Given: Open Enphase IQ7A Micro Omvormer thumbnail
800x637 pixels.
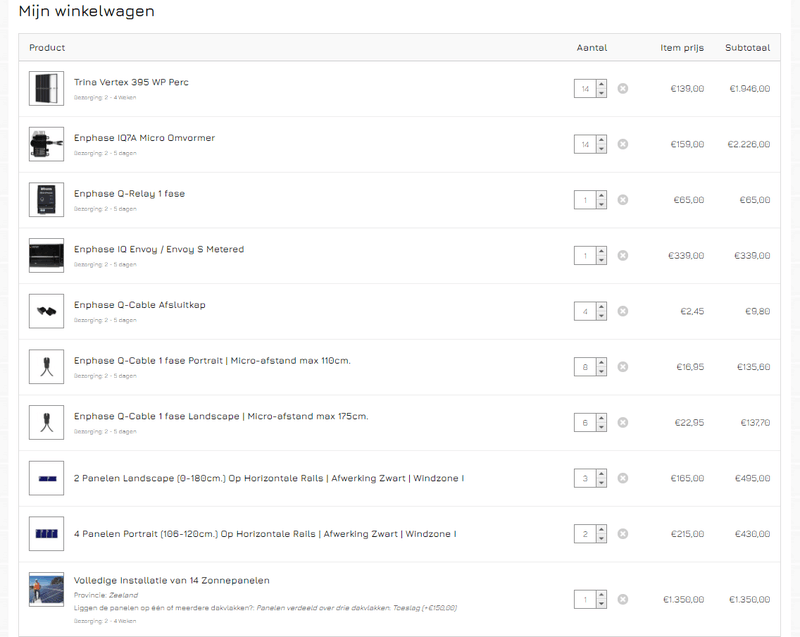Looking at the screenshot, I should tap(46, 144).
